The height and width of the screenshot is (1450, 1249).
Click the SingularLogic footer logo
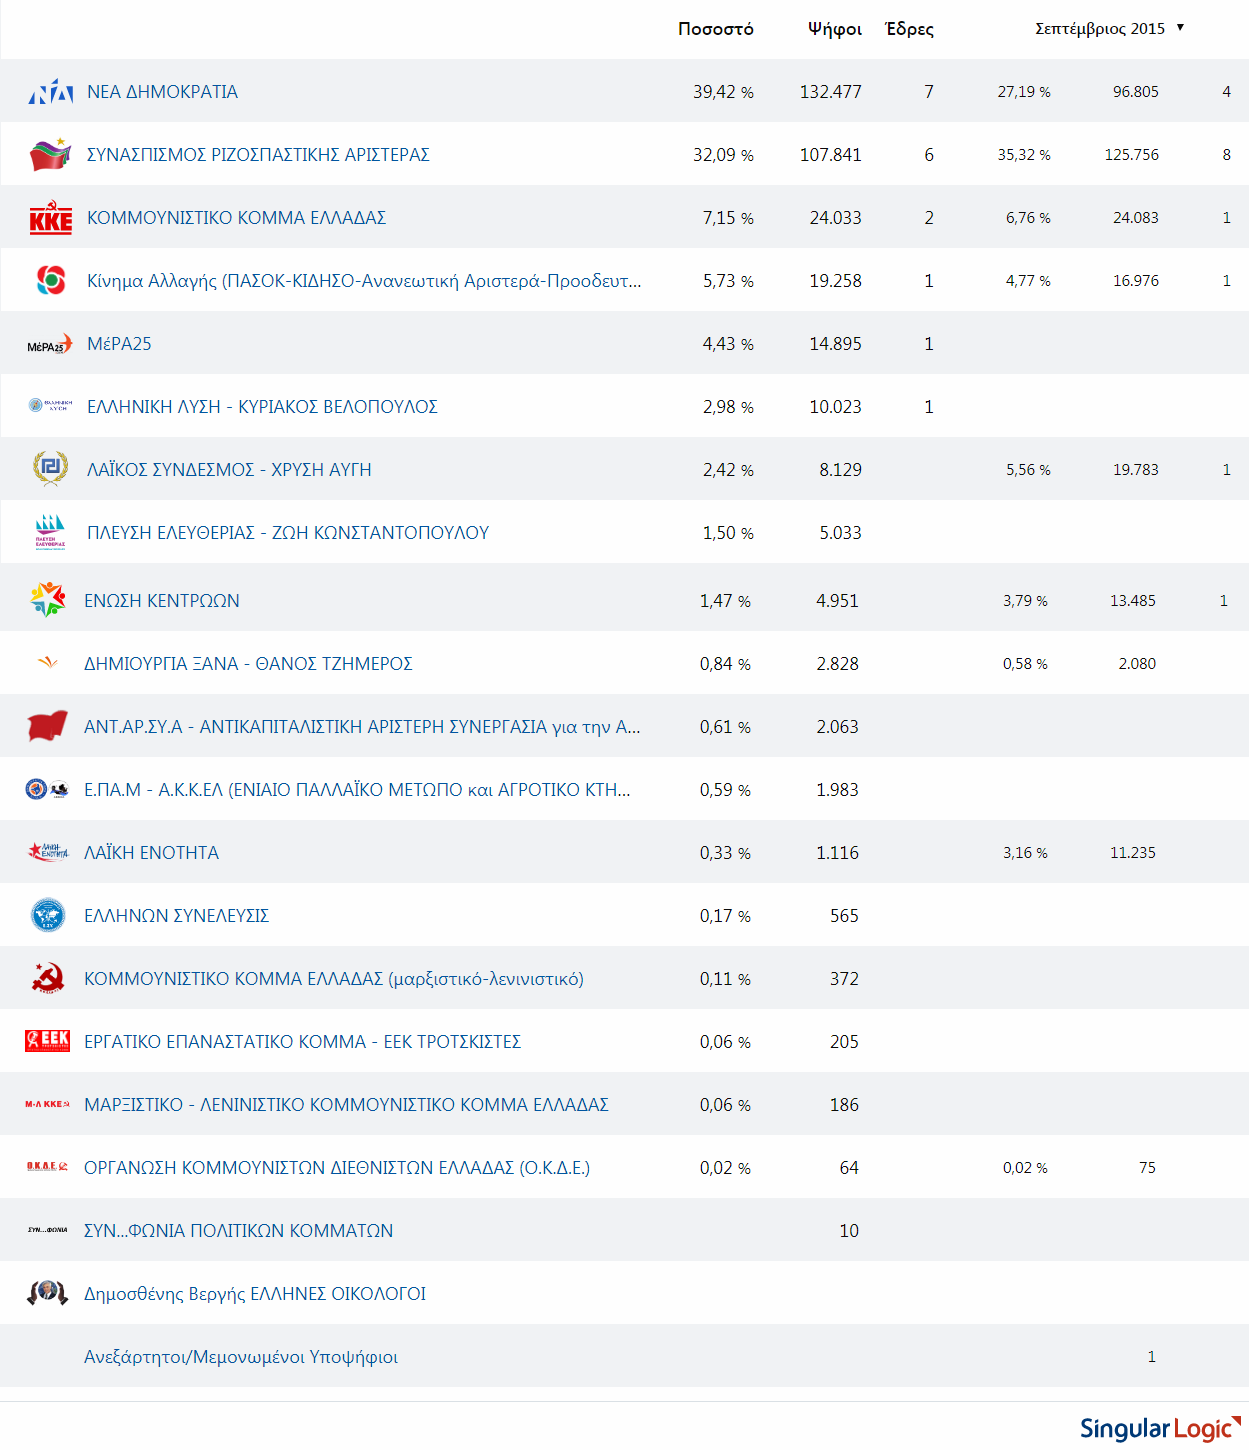[1160, 1428]
